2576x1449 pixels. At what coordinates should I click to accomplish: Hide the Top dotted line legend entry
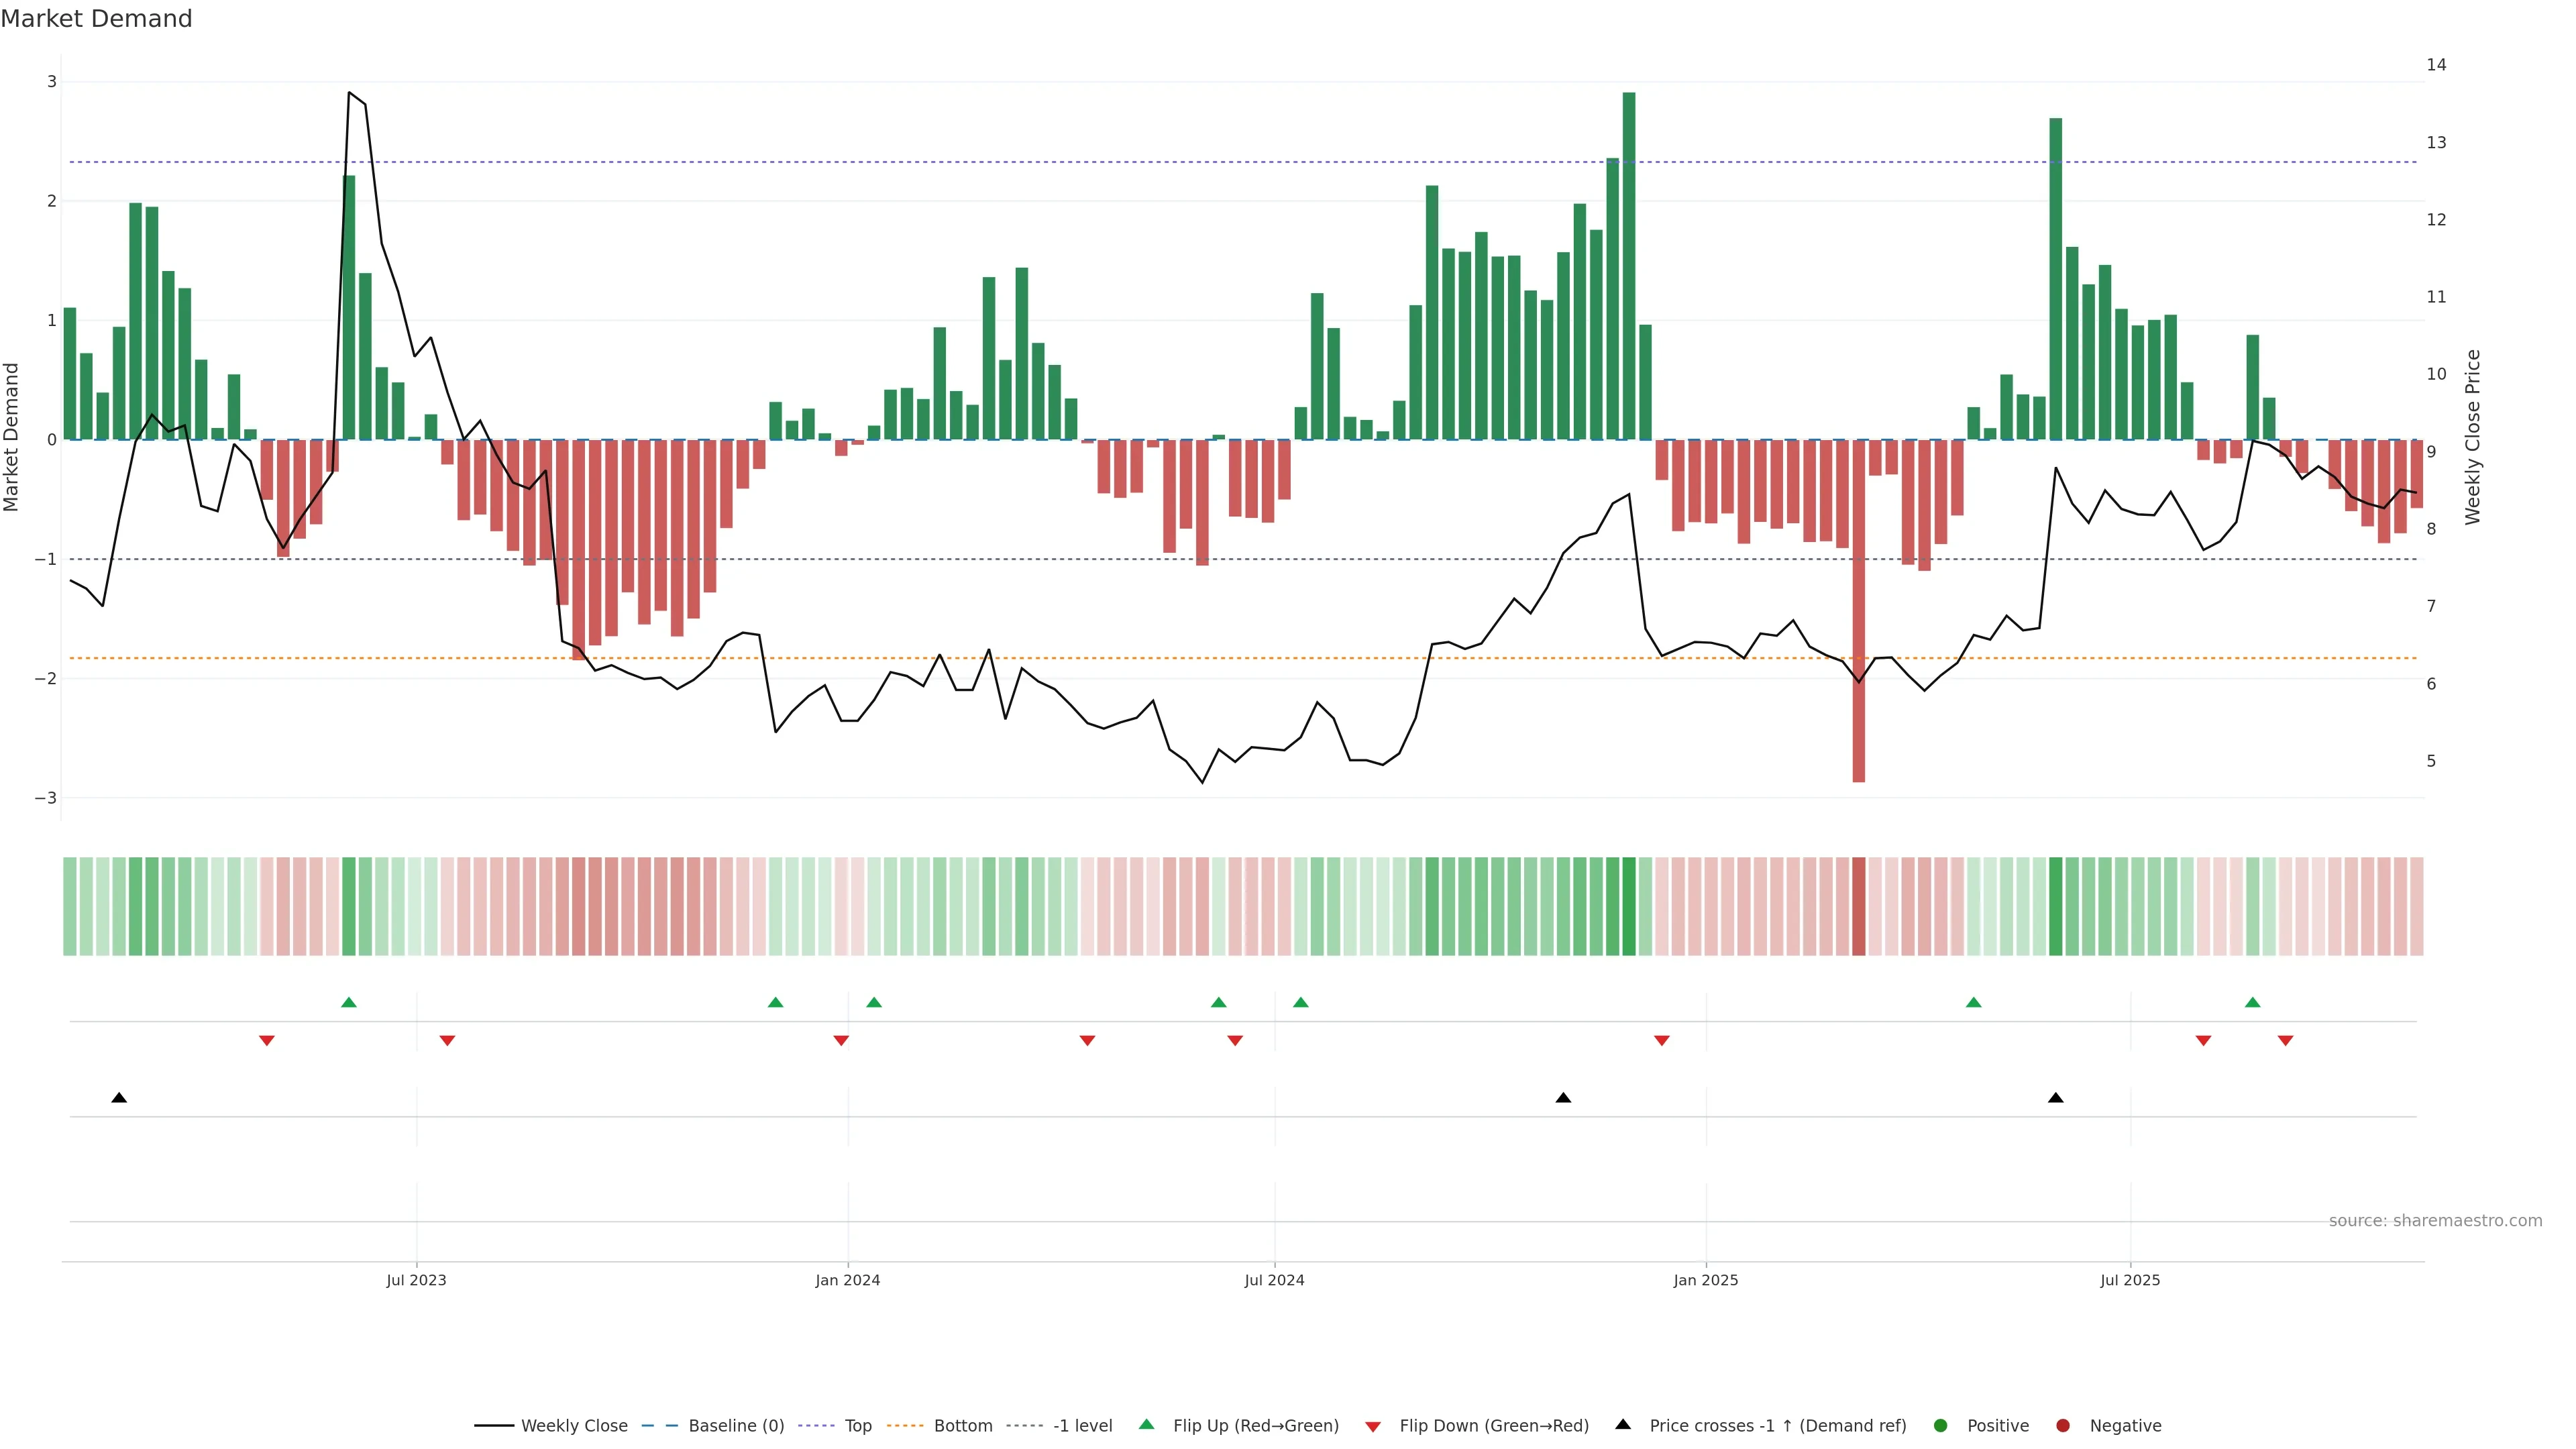click(x=857, y=1426)
